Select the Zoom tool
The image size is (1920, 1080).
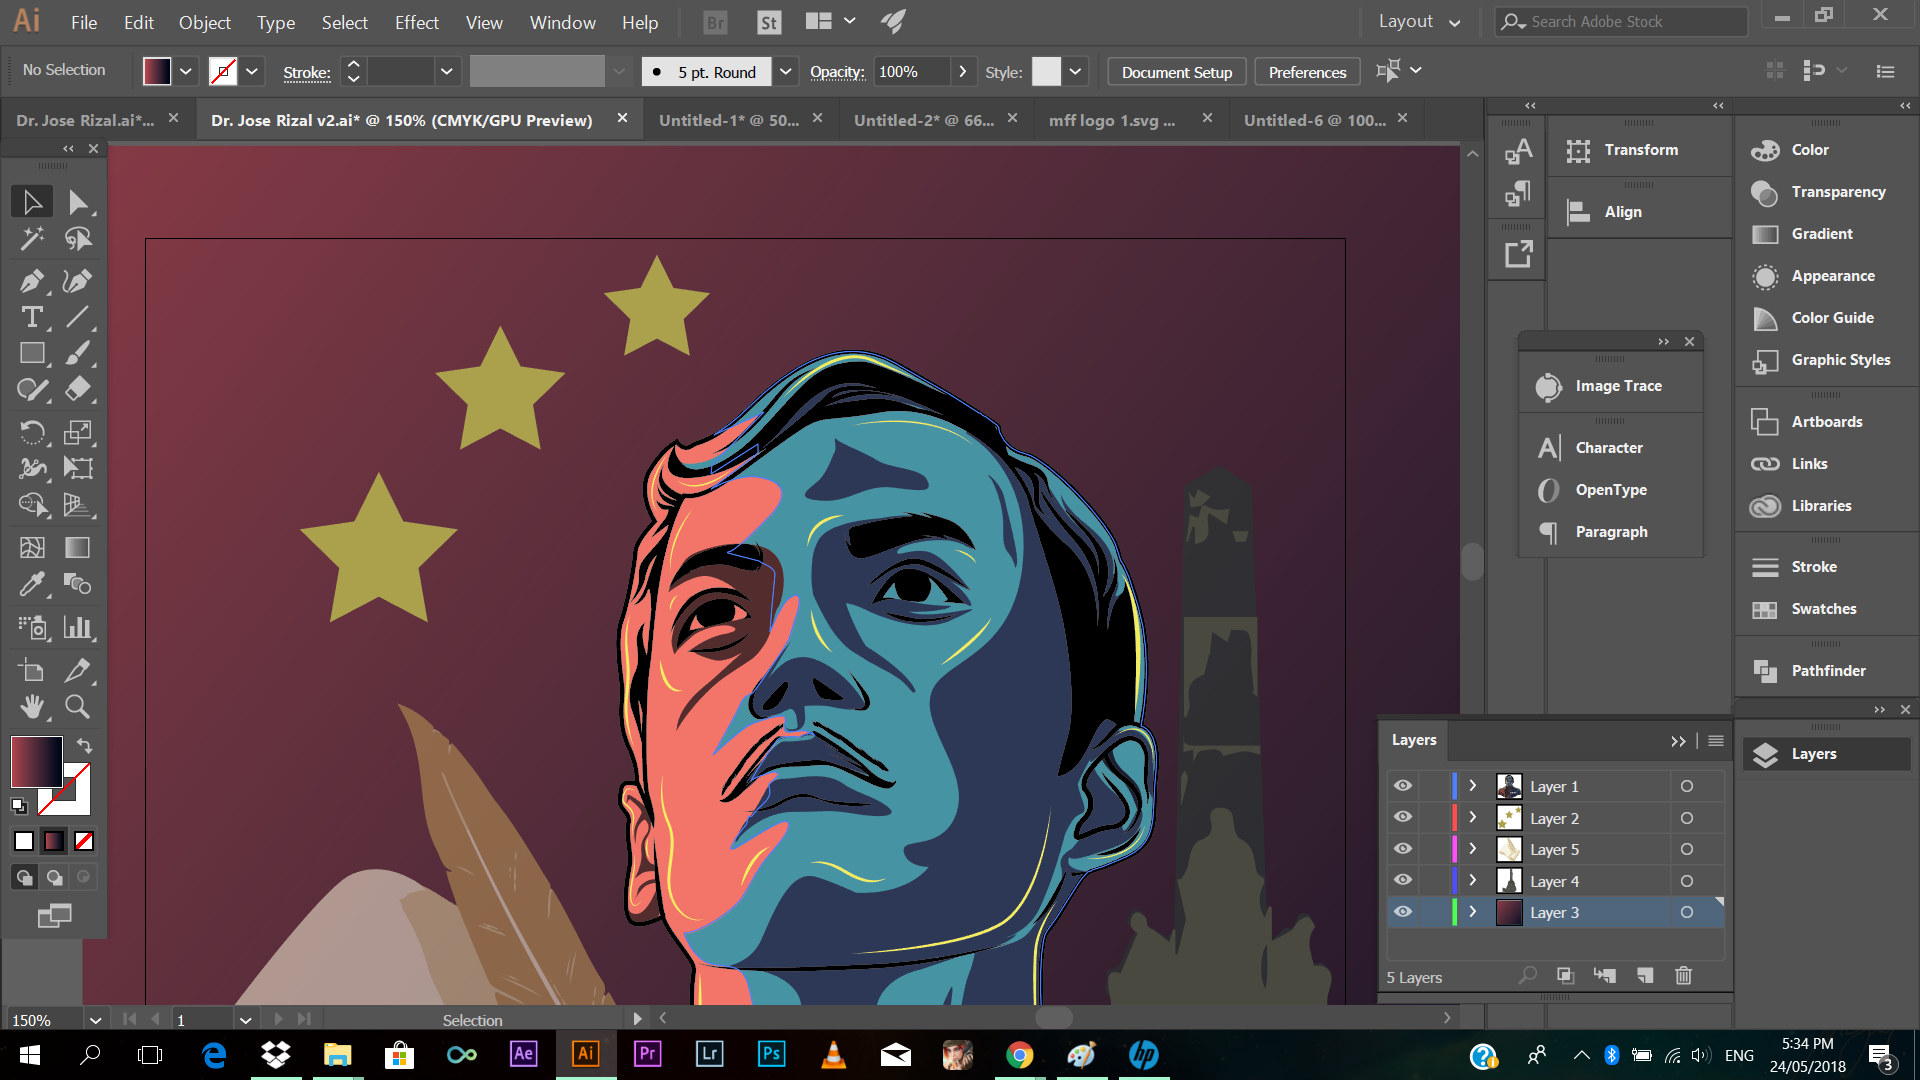pyautogui.click(x=78, y=706)
